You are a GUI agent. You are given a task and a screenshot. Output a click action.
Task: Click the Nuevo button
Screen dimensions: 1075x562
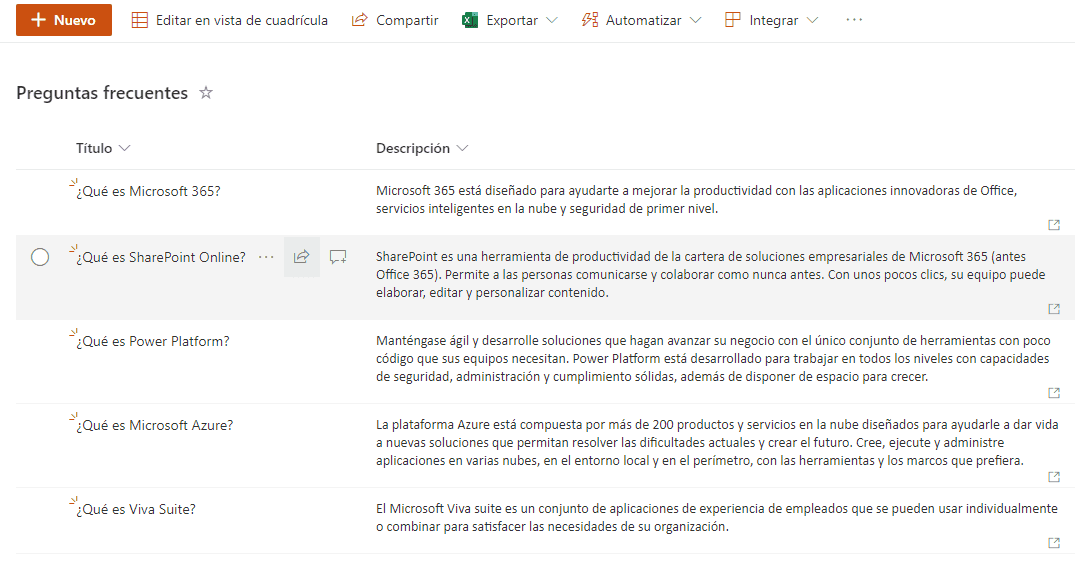(64, 20)
